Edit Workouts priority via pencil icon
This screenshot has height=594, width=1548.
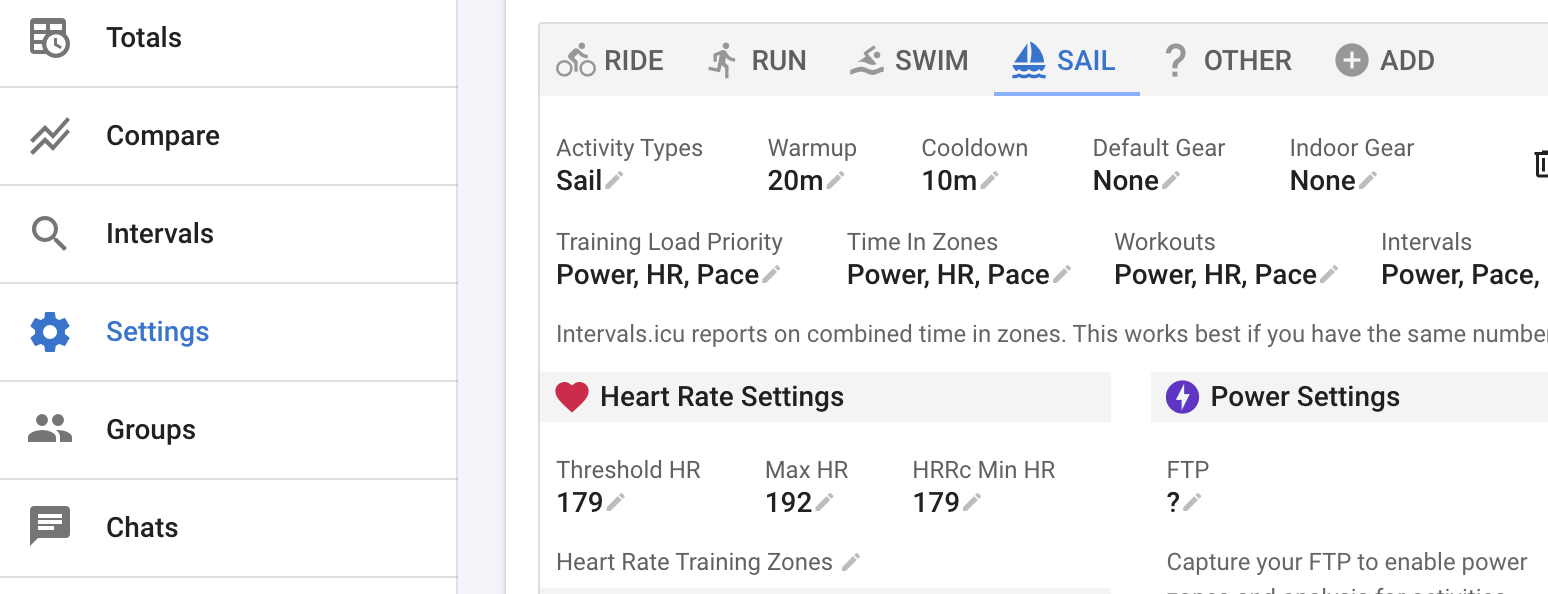point(1329,274)
